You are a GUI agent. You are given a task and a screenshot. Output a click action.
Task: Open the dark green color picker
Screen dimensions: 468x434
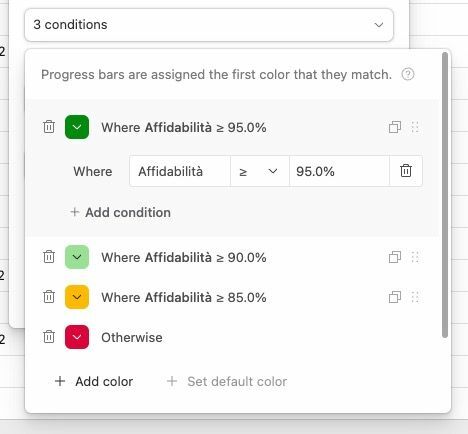[x=77, y=127]
